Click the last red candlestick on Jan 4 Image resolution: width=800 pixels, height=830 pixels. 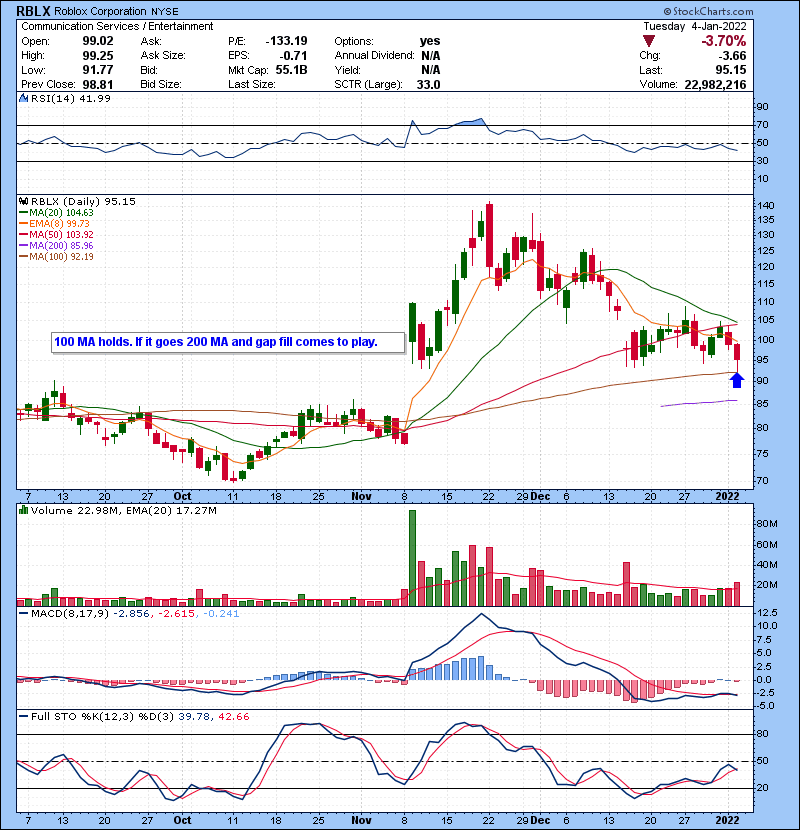736,351
